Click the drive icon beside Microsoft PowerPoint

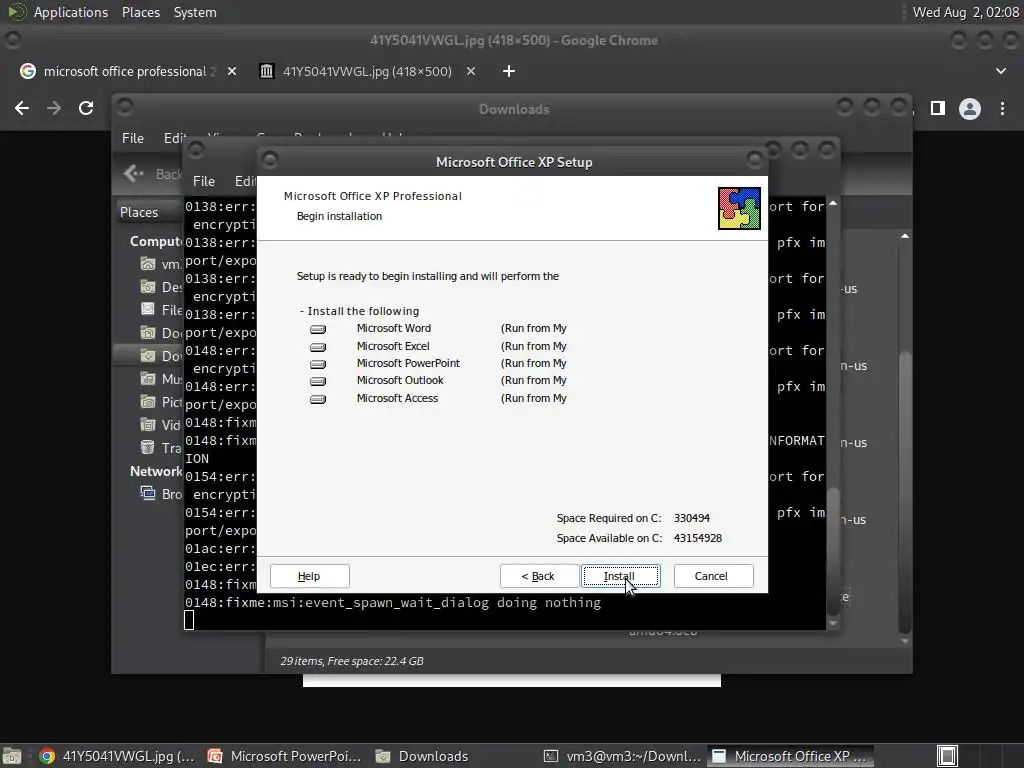pyautogui.click(x=318, y=364)
